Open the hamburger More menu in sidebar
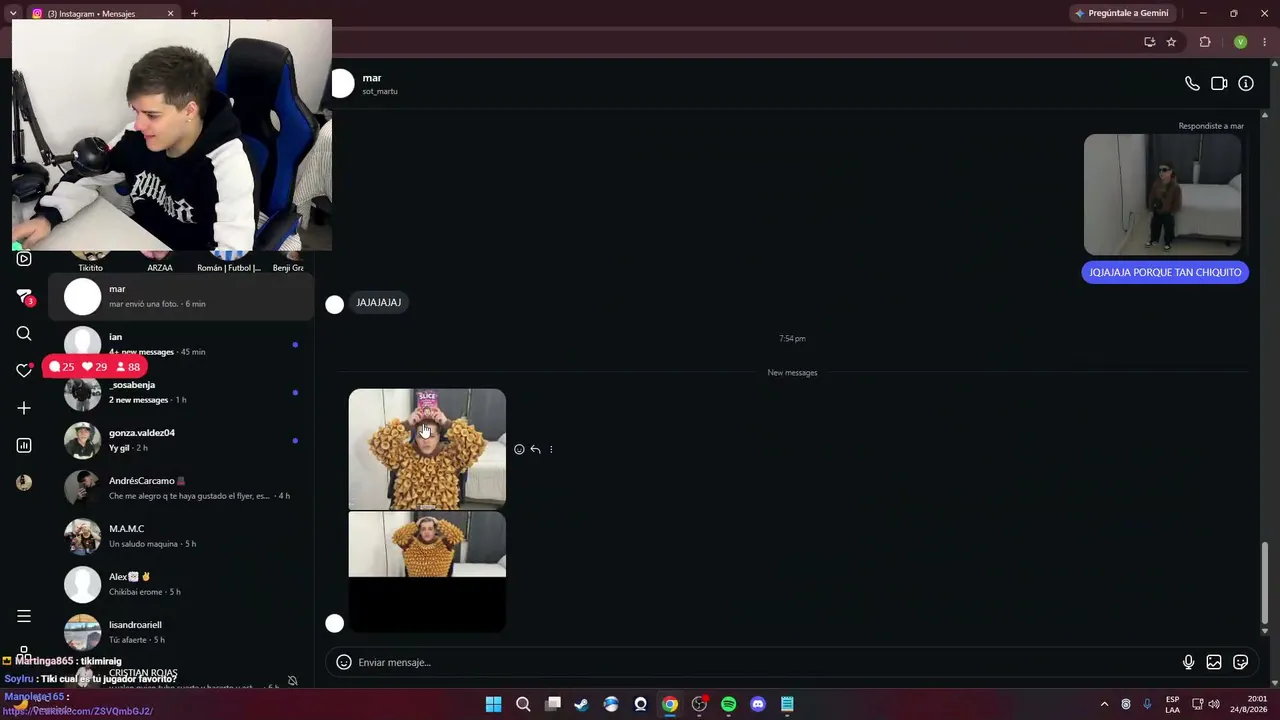This screenshot has width=1280, height=720. tap(24, 616)
